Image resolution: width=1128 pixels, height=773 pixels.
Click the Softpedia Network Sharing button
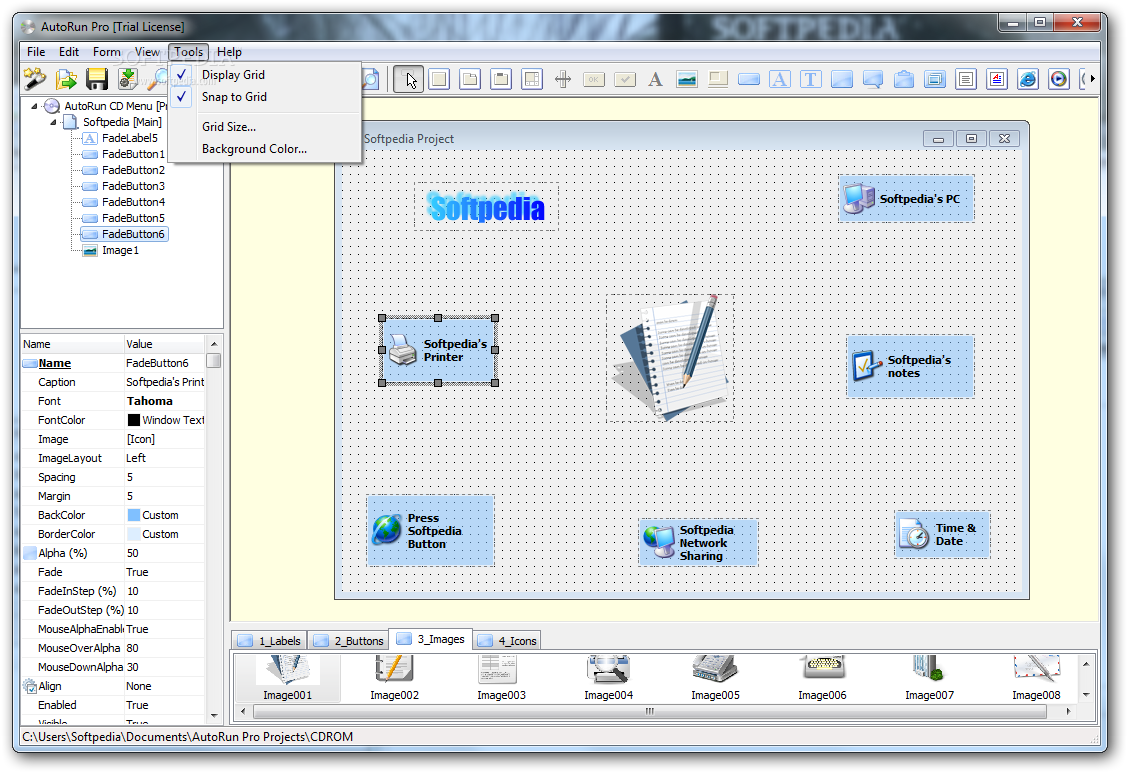tap(698, 543)
